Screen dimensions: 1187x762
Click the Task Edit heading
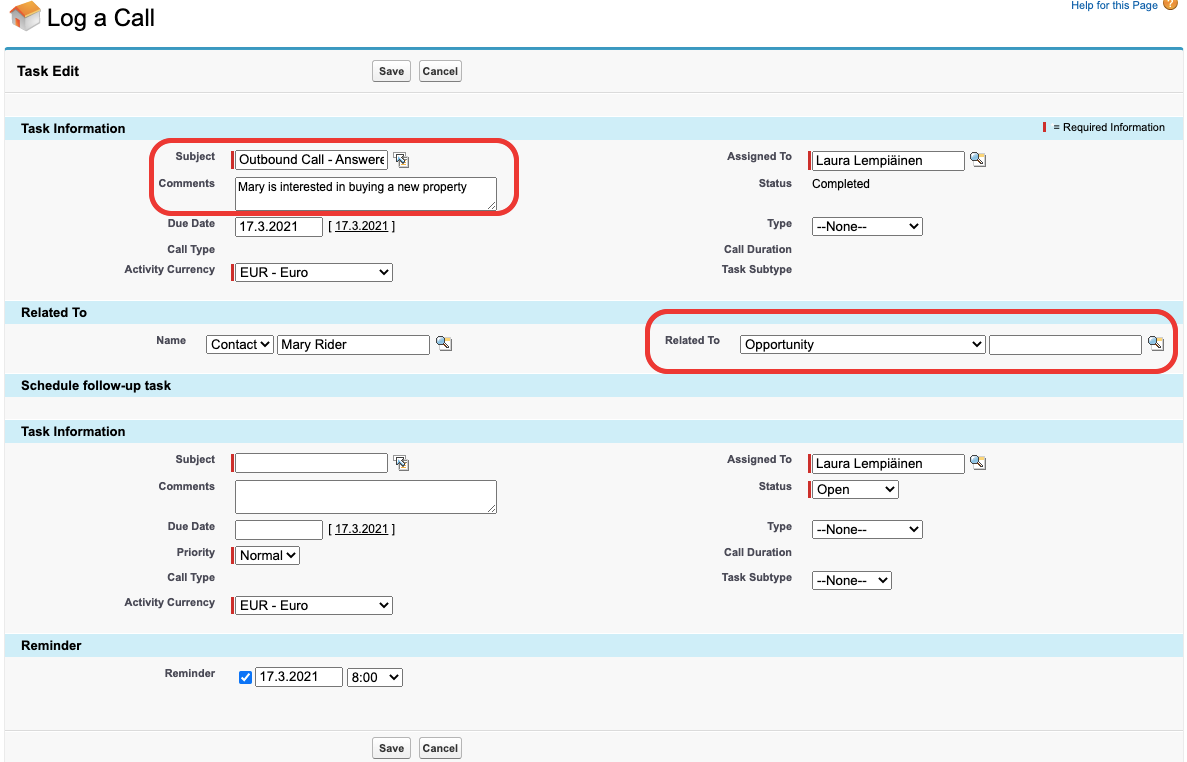pos(48,71)
